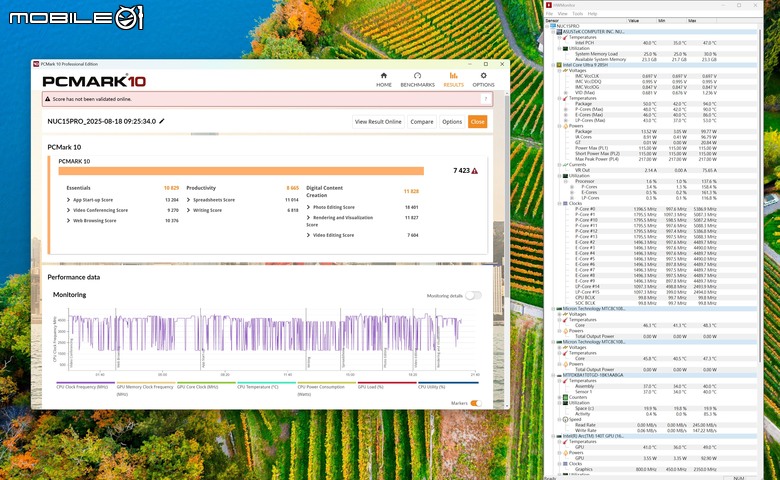Image resolution: width=780 pixels, height=480 pixels.
Task: Open the Results tab in PCMark 10
Action: click(453, 80)
